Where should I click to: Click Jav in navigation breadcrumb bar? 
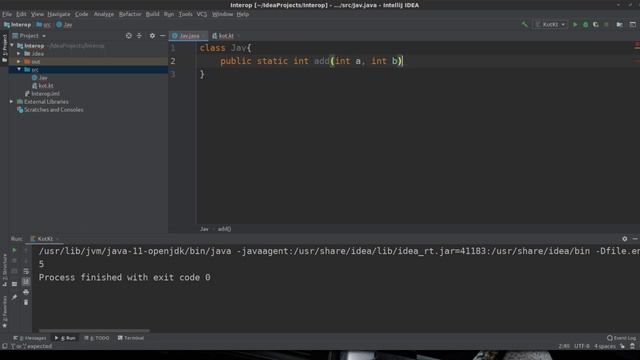[x=64, y=25]
